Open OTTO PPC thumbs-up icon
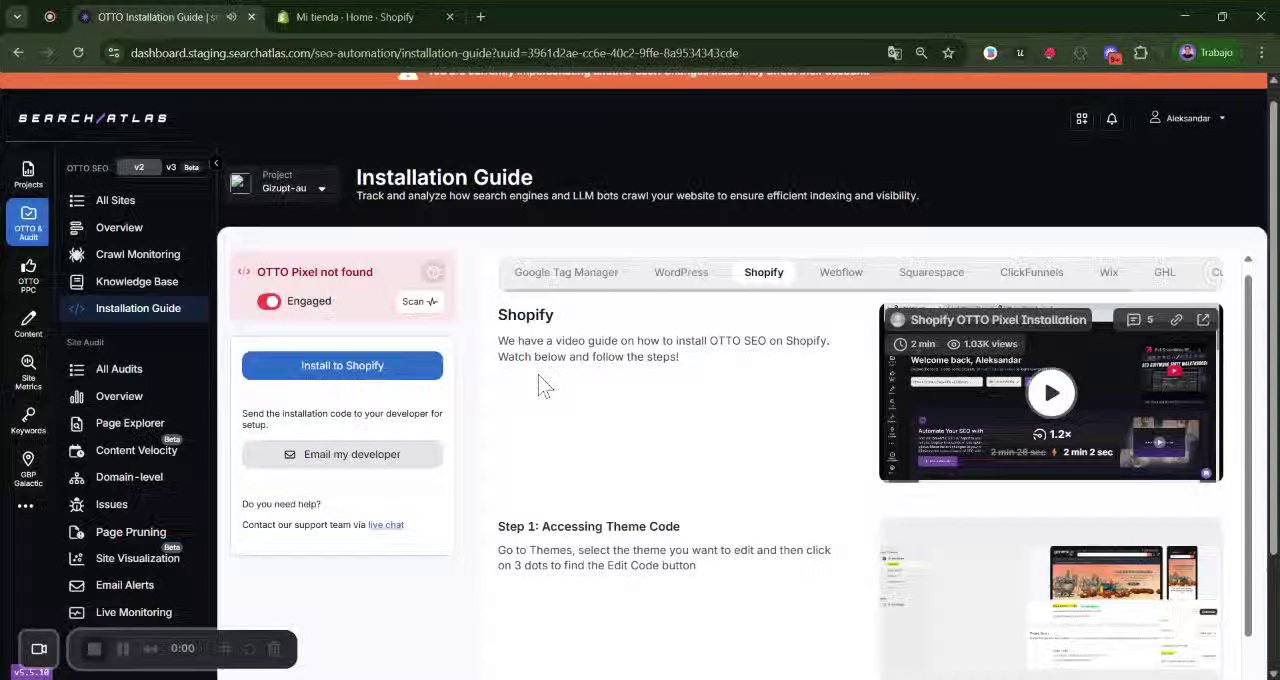The height and width of the screenshot is (680, 1280). pos(28,275)
